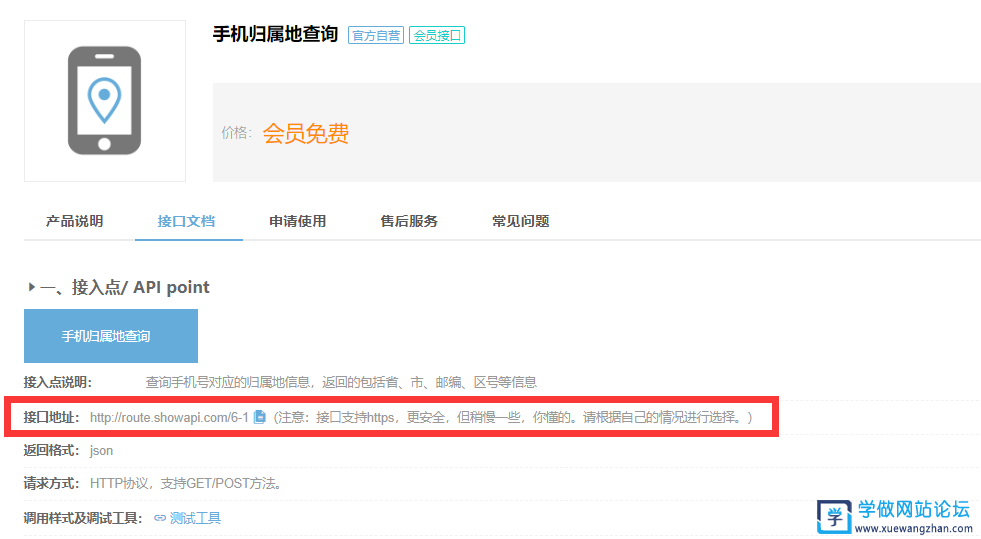
Task: Collapse the 接入点/ API point section triangle
Action: pyautogui.click(x=31, y=287)
